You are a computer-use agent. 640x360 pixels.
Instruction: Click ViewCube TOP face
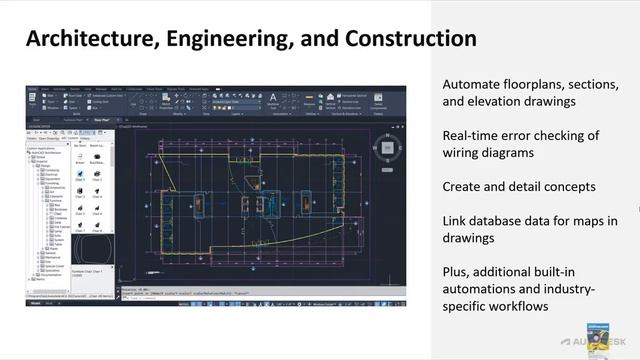pyautogui.click(x=387, y=148)
